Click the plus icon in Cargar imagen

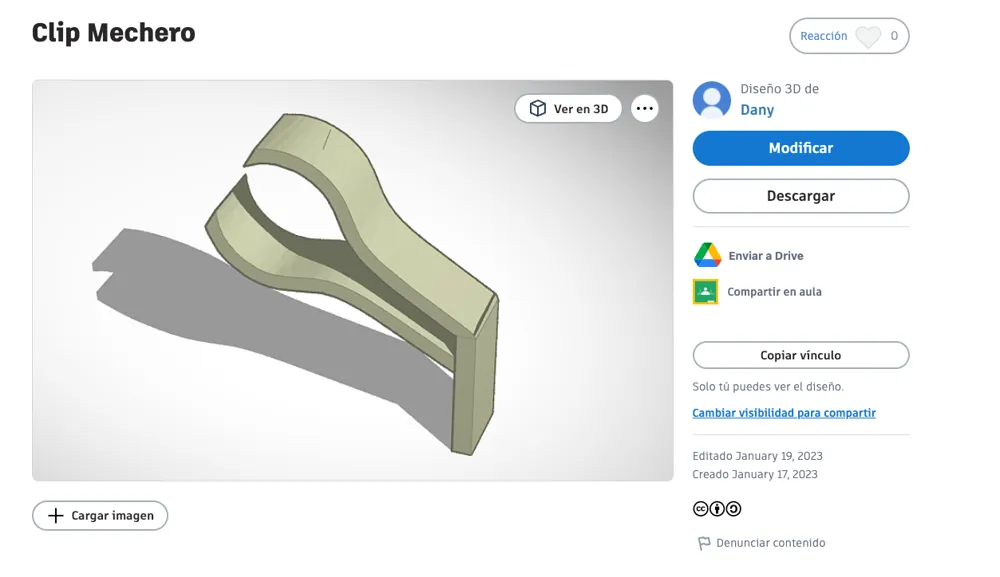click(x=56, y=515)
